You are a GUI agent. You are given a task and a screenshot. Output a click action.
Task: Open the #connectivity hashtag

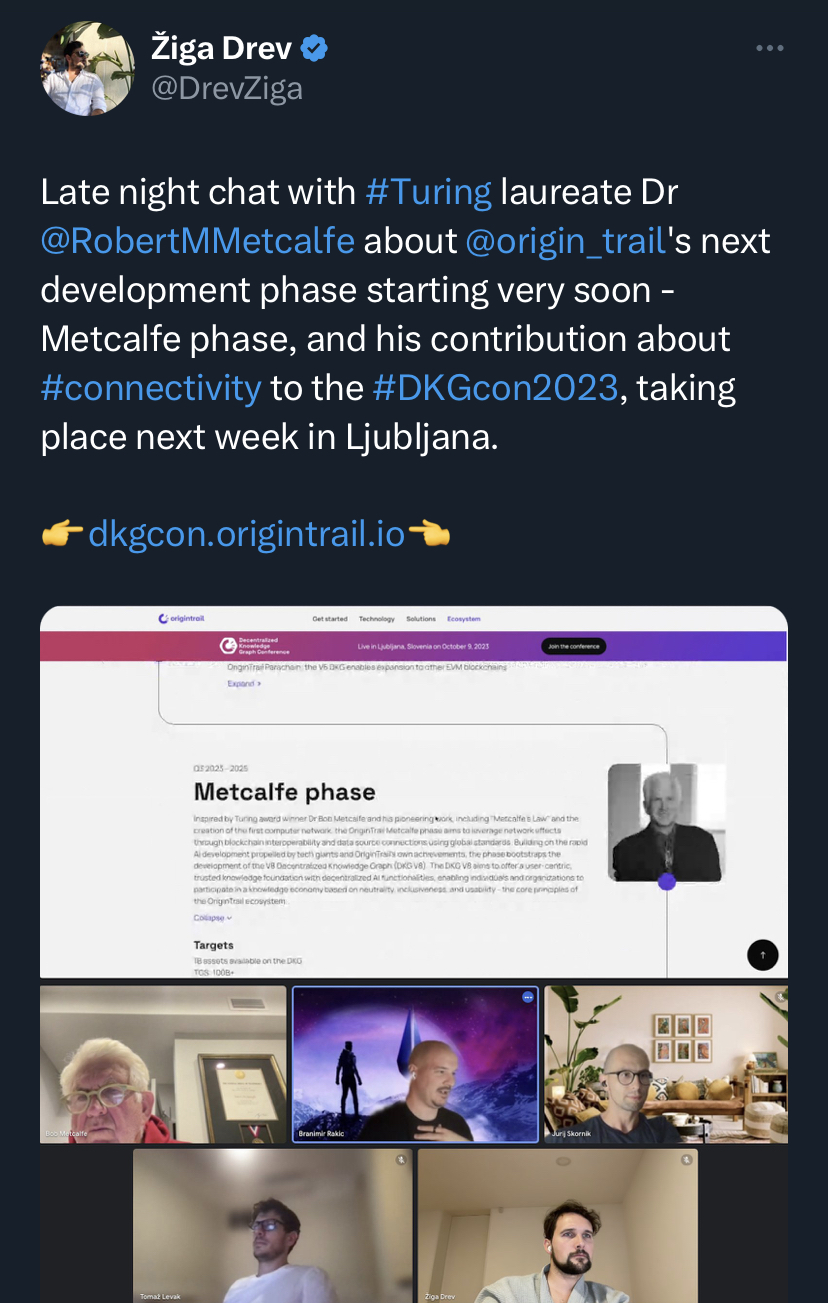pyautogui.click(x=151, y=387)
